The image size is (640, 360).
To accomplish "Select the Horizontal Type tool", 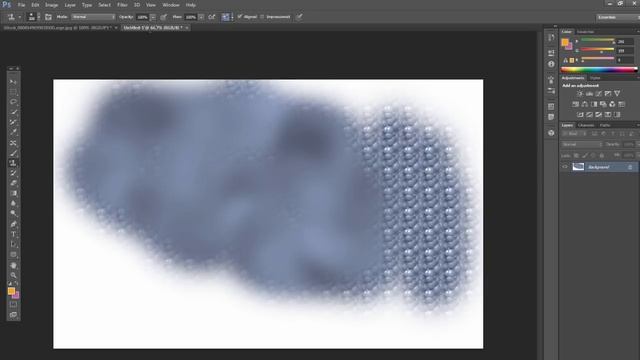I will click(x=13, y=234).
